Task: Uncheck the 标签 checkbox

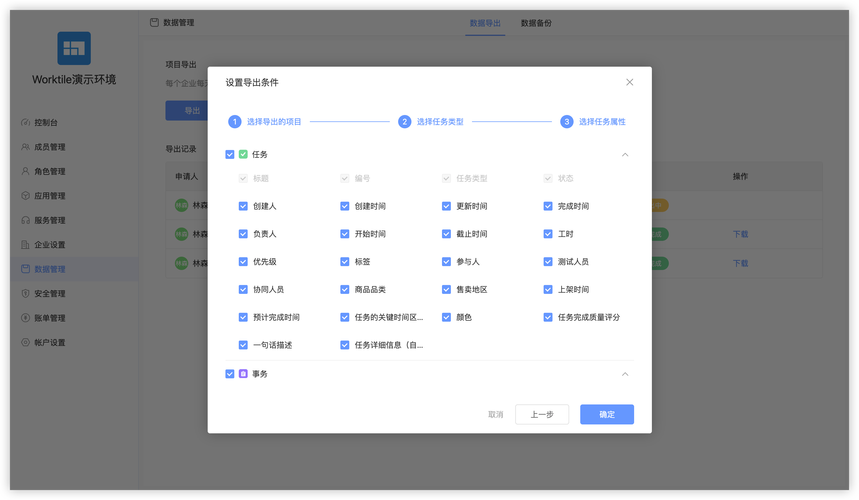Action: [x=345, y=262]
